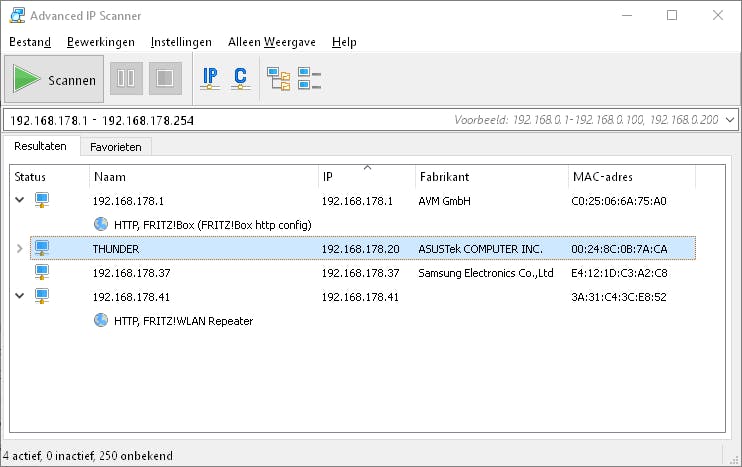The height and width of the screenshot is (467, 742).
Task: Open the IP range history dropdown
Action: coord(729,120)
